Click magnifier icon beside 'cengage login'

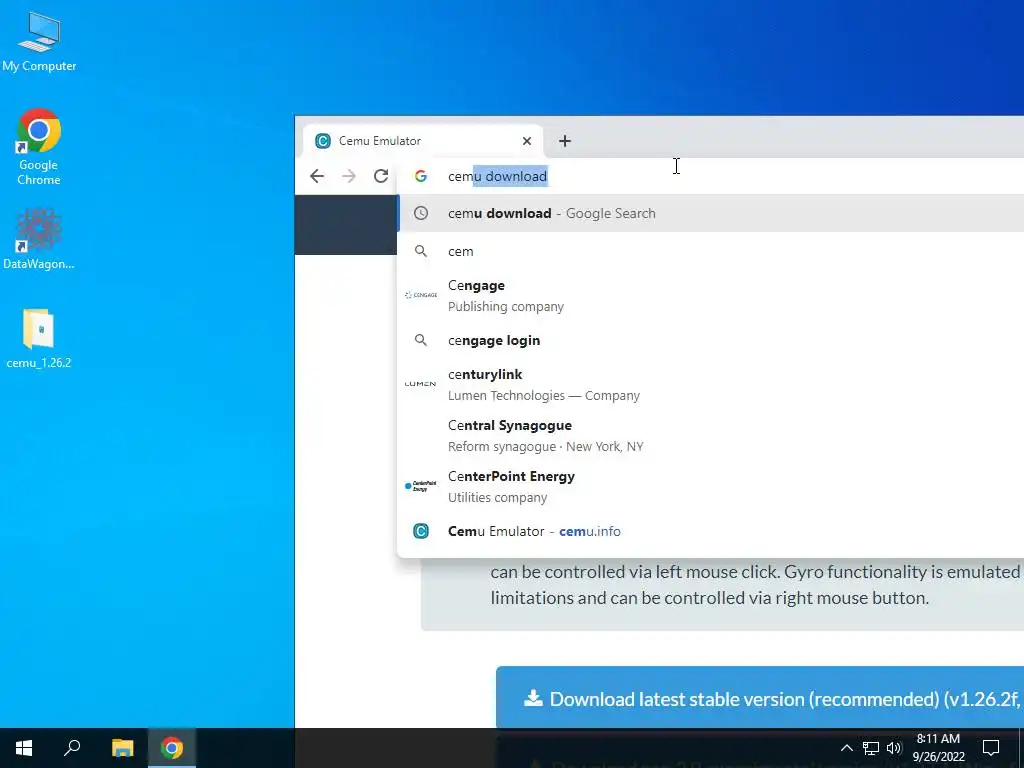tap(421, 340)
